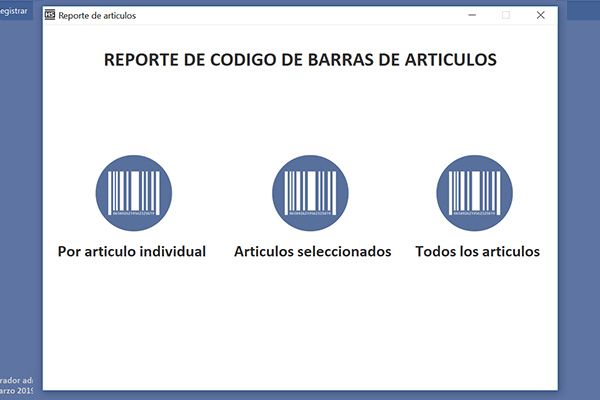Click the app icon in the title bar

click(x=50, y=16)
